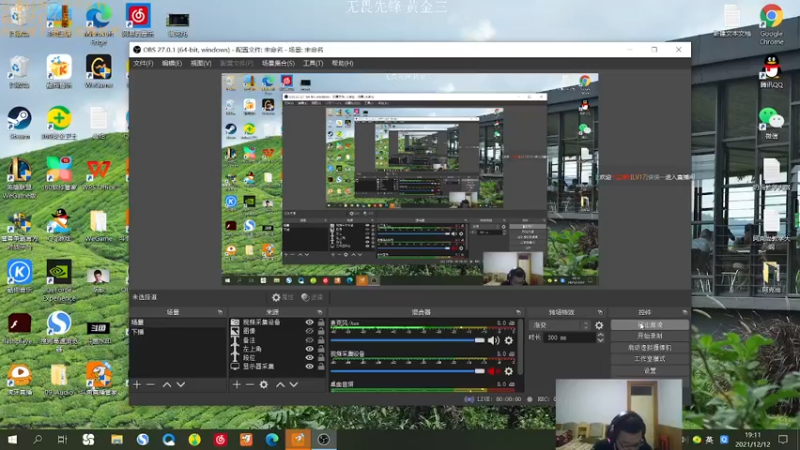Move the scene down with the down arrow
The width and height of the screenshot is (800, 450).
[181, 384]
